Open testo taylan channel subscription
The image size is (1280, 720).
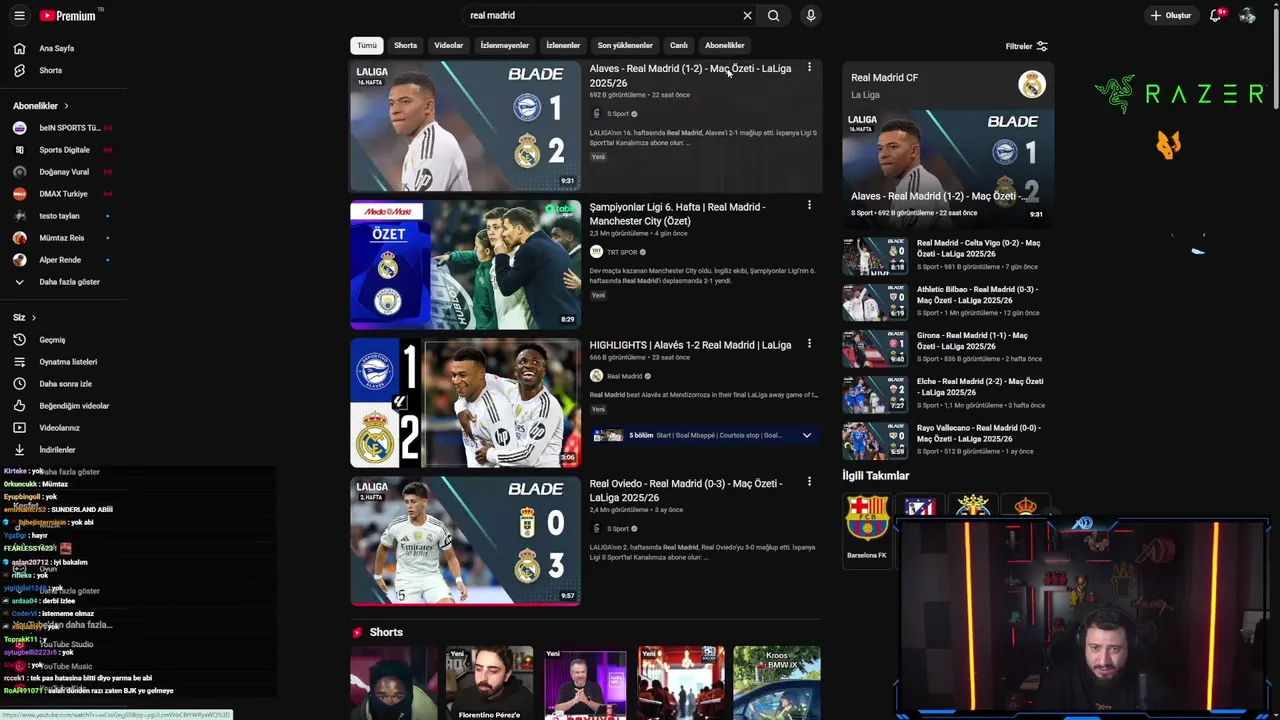(x=61, y=216)
